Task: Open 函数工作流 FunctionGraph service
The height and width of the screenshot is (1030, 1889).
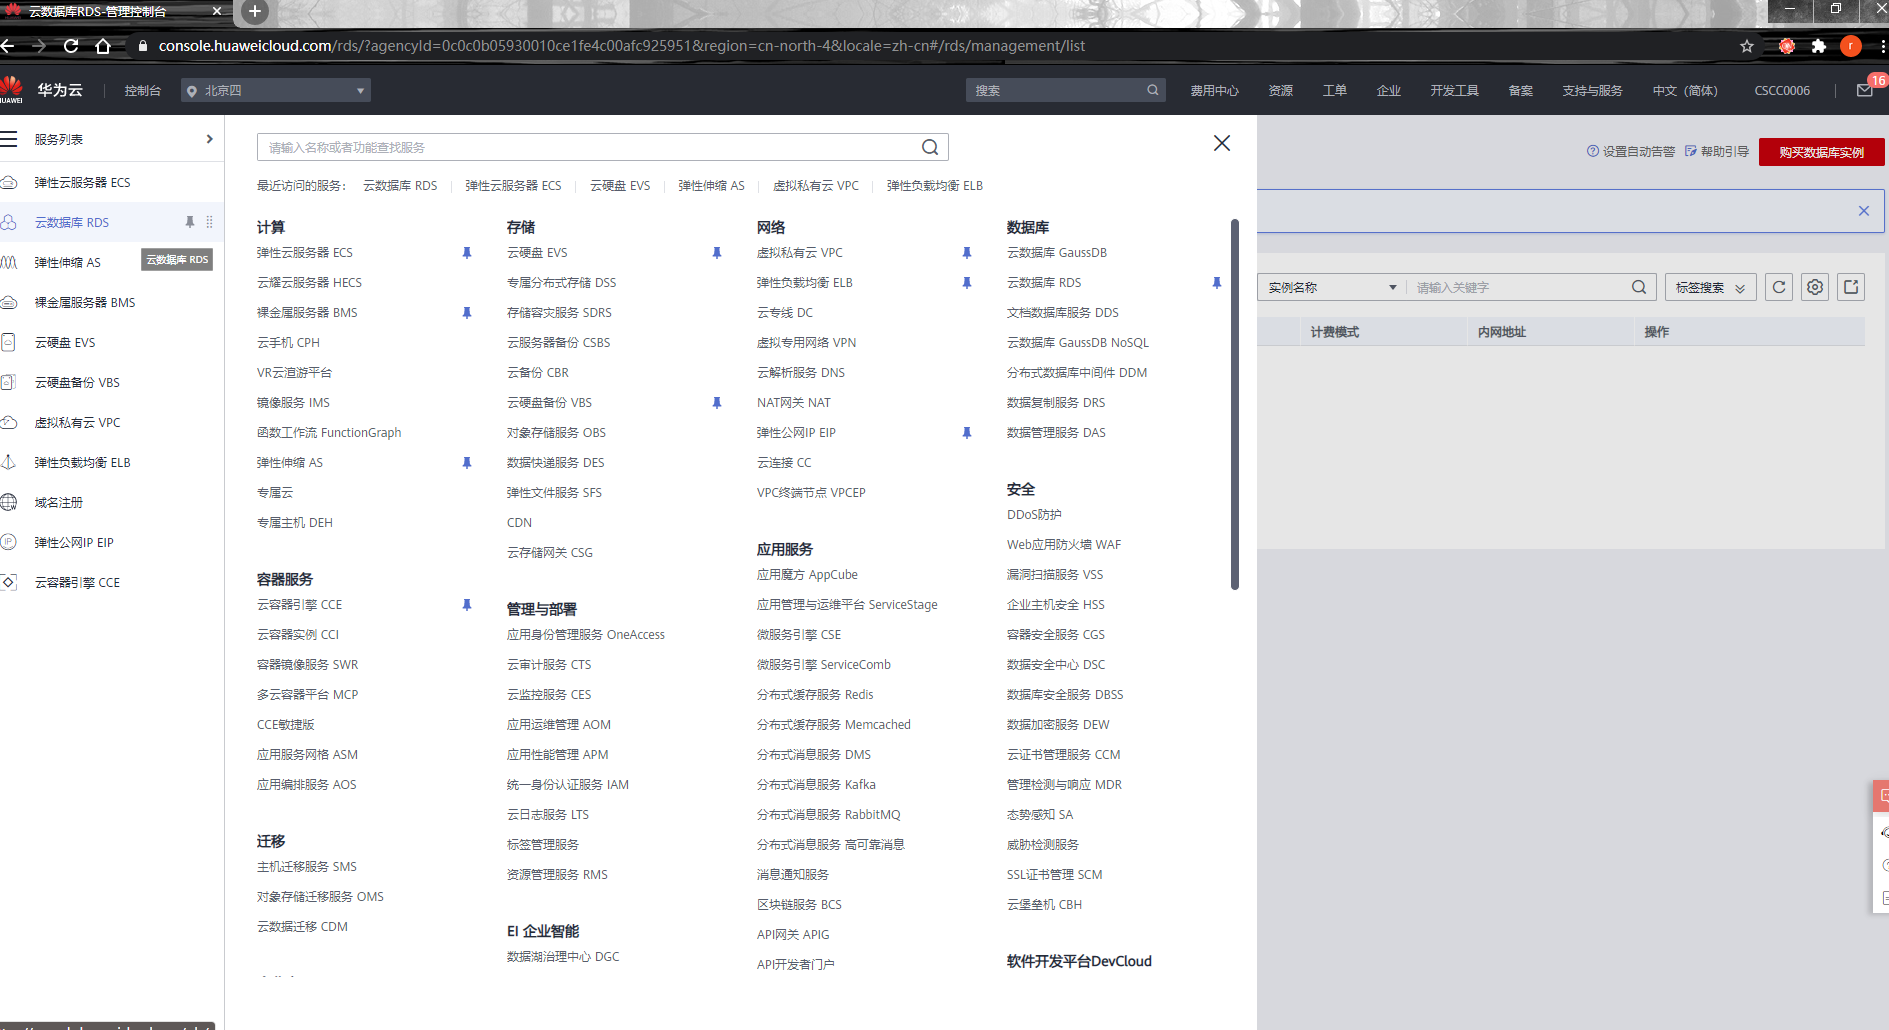Action: click(x=329, y=433)
